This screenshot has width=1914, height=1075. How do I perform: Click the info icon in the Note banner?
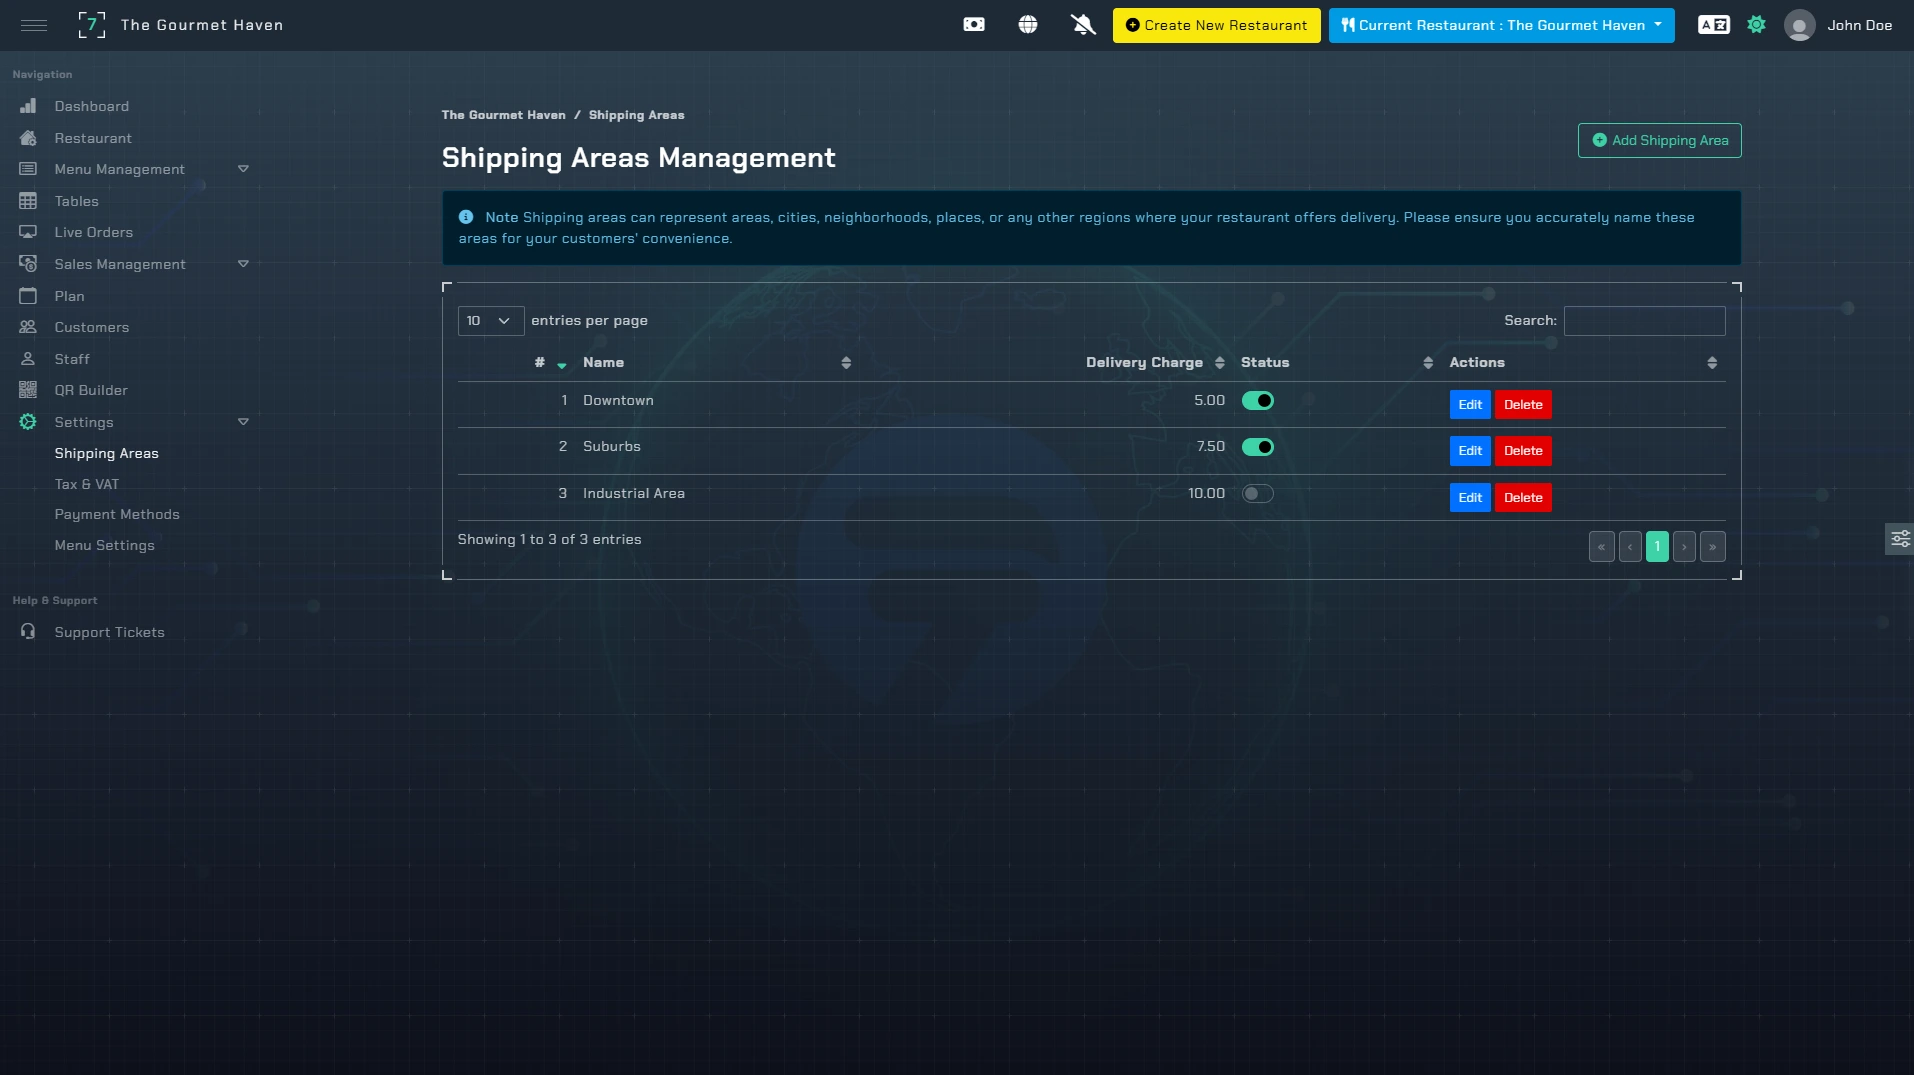[x=466, y=217]
